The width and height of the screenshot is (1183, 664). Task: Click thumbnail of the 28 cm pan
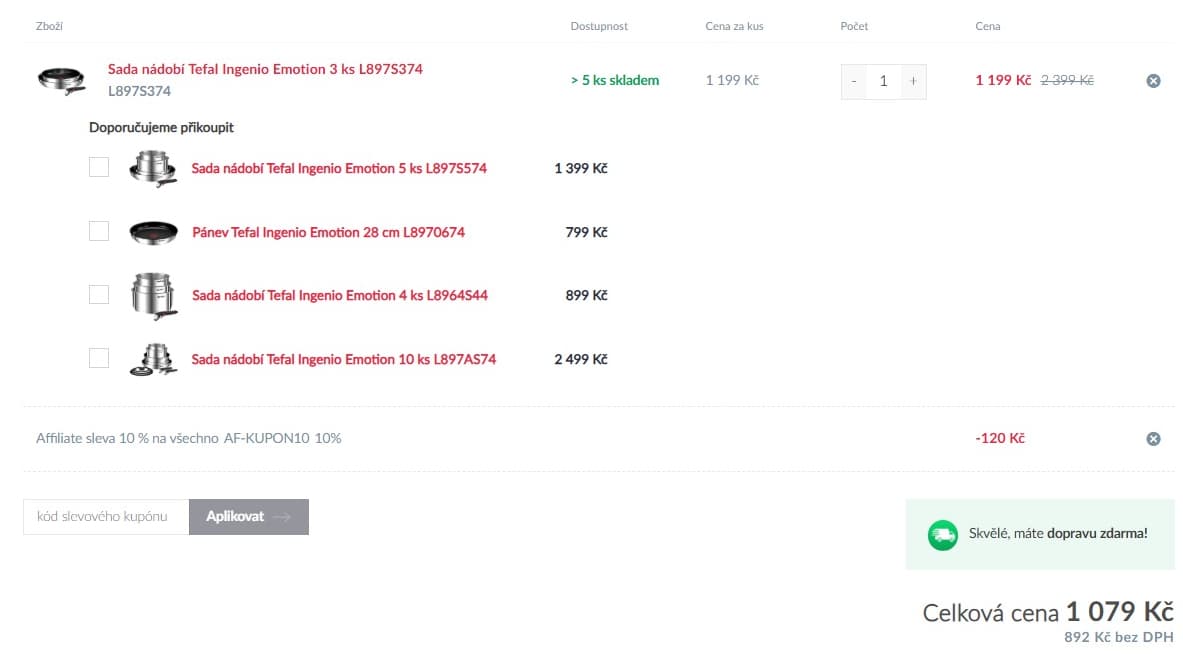click(153, 232)
